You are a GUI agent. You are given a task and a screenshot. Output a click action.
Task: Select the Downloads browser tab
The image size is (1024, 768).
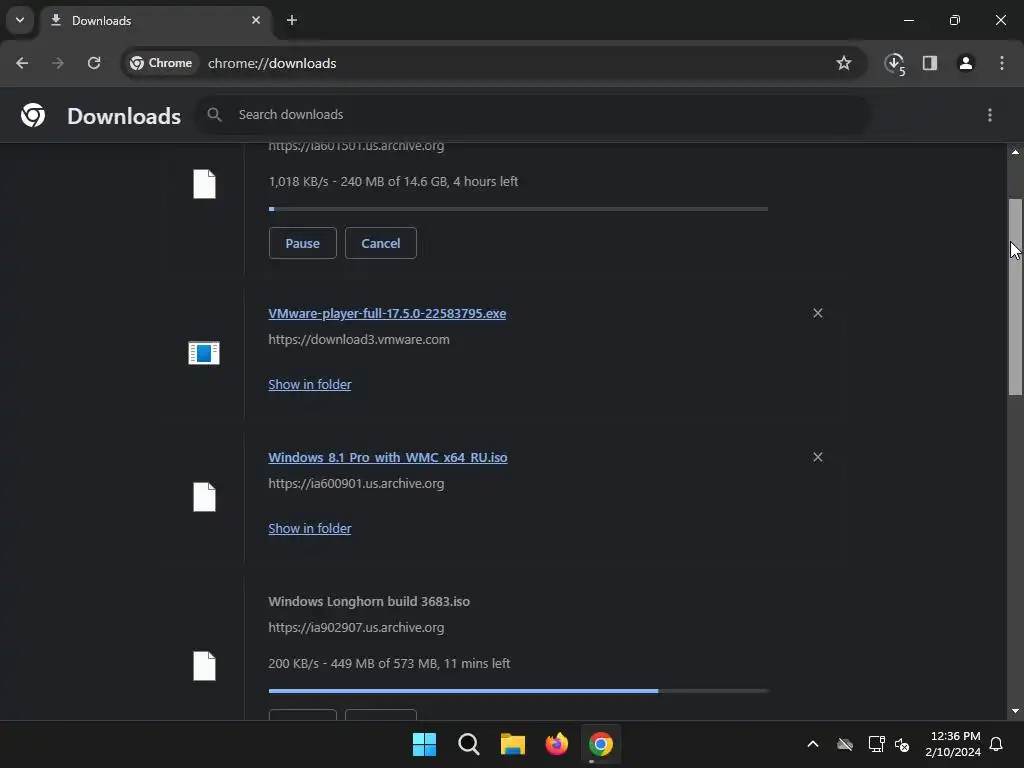point(156,20)
